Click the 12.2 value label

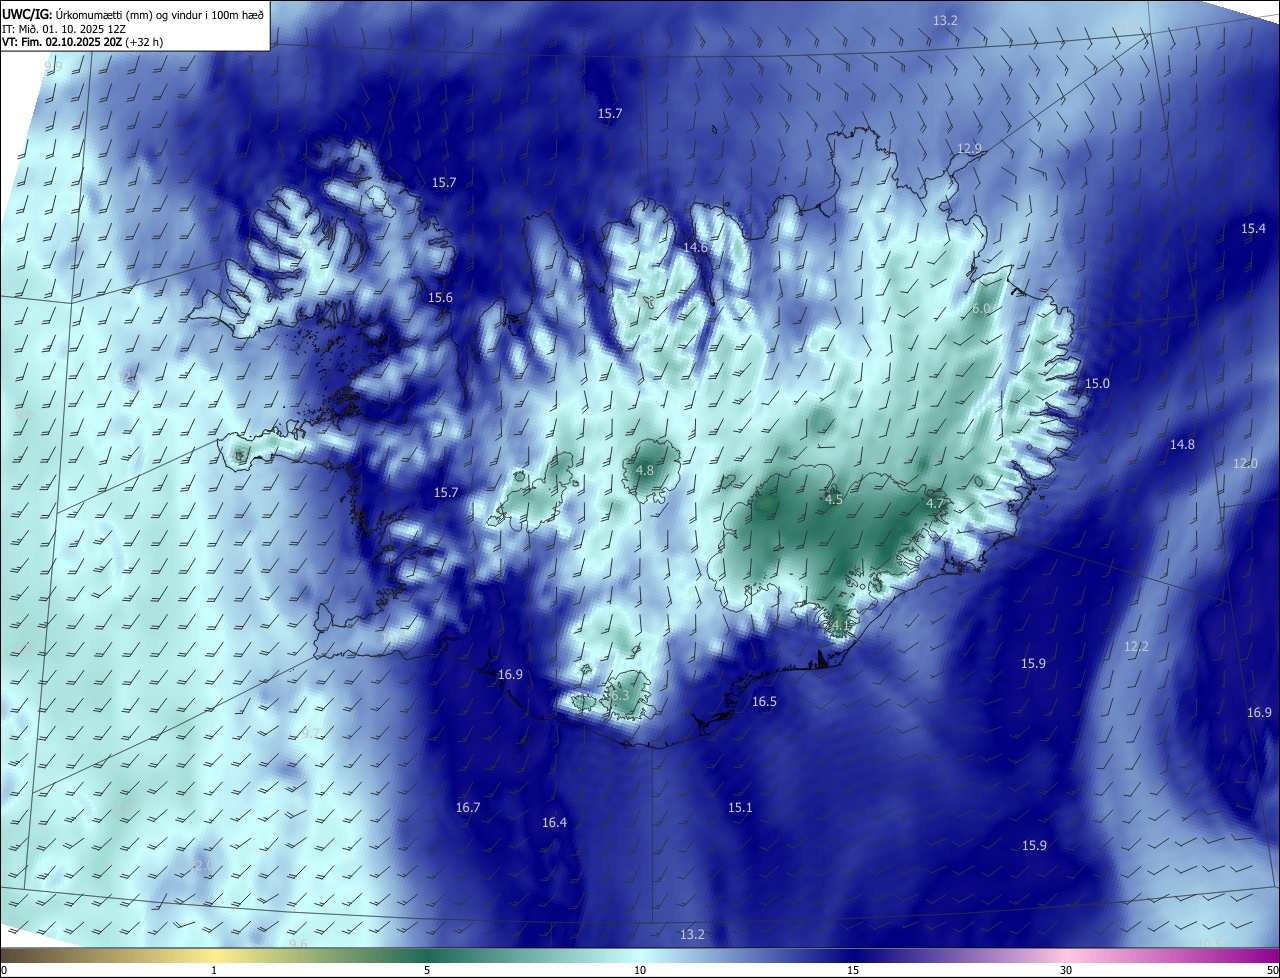pyautogui.click(x=1136, y=647)
